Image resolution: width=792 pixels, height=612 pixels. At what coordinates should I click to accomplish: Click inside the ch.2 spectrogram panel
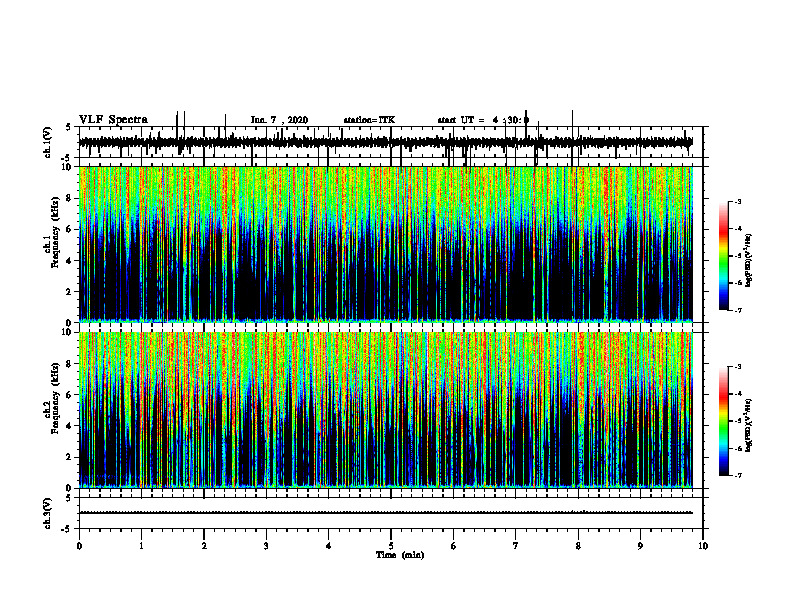pyautogui.click(x=386, y=410)
